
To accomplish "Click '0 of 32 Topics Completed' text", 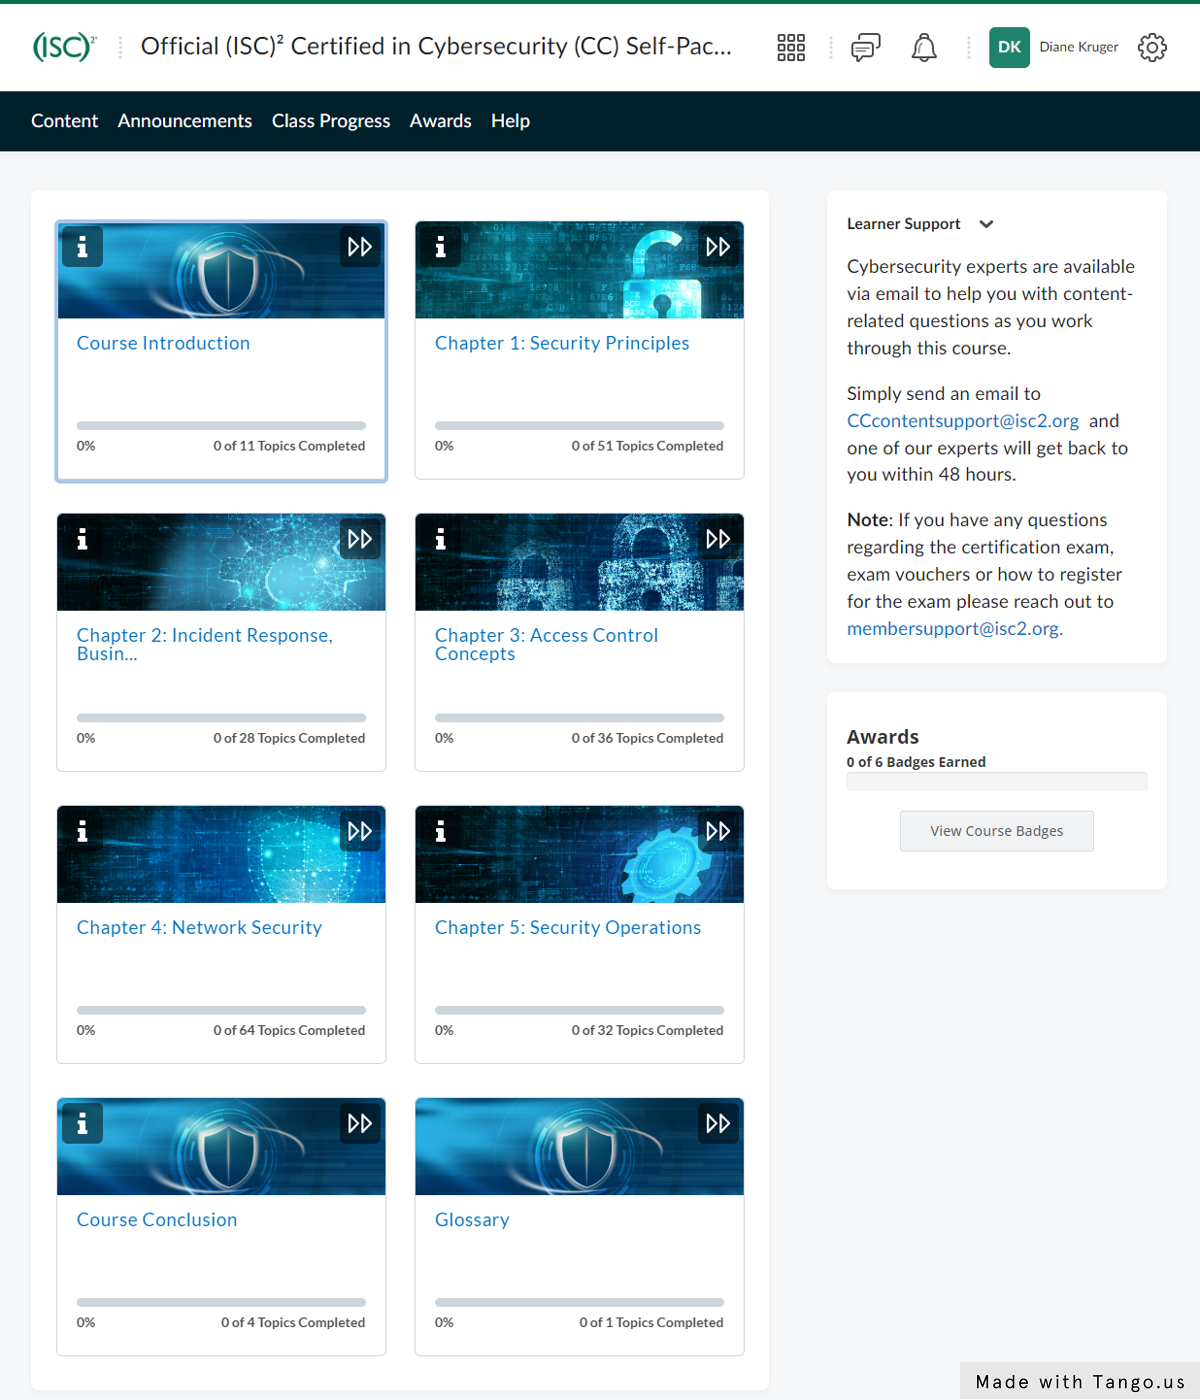I will pyautogui.click(x=647, y=1030).
